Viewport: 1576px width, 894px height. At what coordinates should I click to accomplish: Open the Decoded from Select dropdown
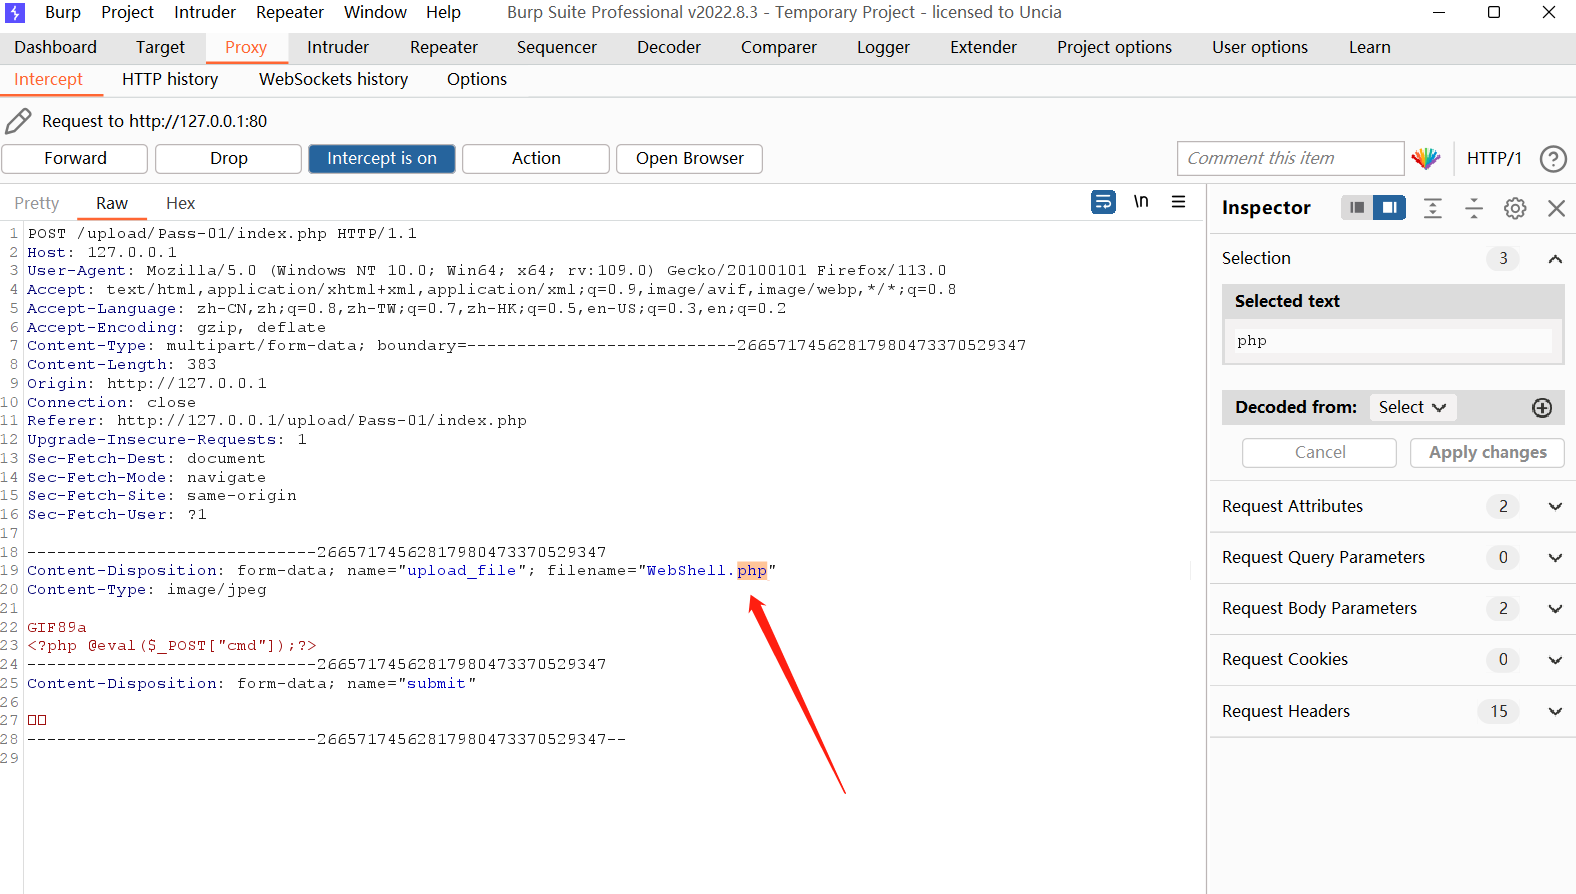pos(1412,407)
